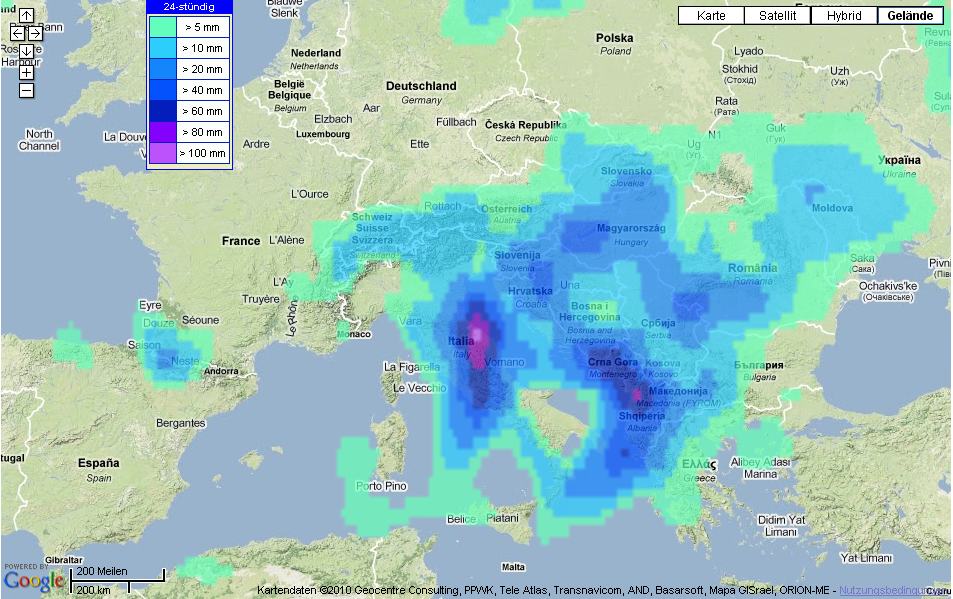Viewport: 953px width, 599px height.
Task: Click the > 60 mm legend swatch
Action: click(x=162, y=111)
